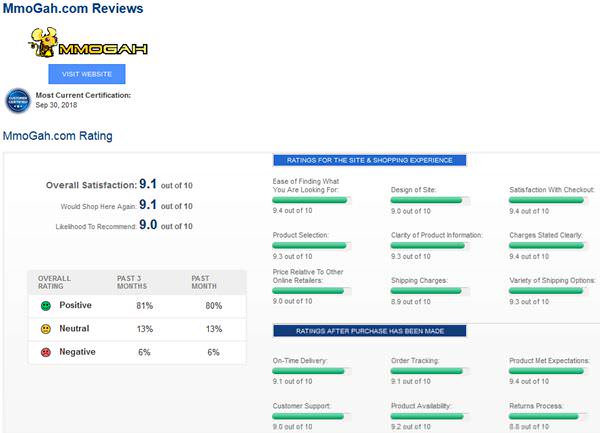The image size is (600, 433).
Task: Click the Price Relative To Other Retailers bar
Action: coord(312,291)
